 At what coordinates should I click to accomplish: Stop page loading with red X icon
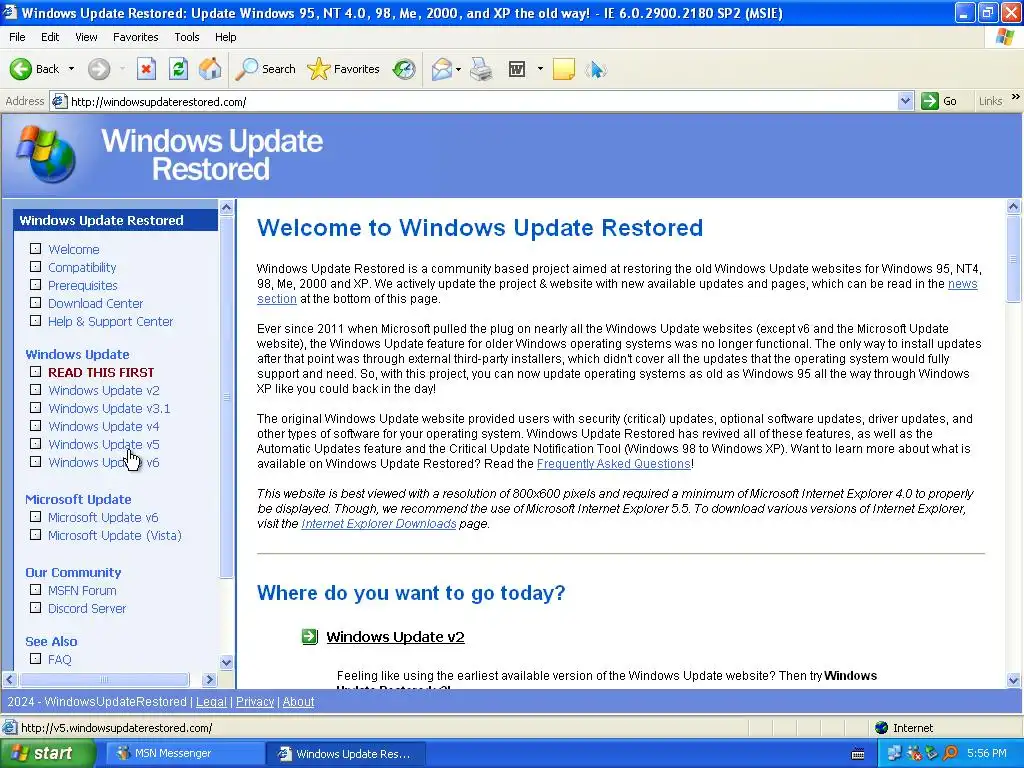146,69
